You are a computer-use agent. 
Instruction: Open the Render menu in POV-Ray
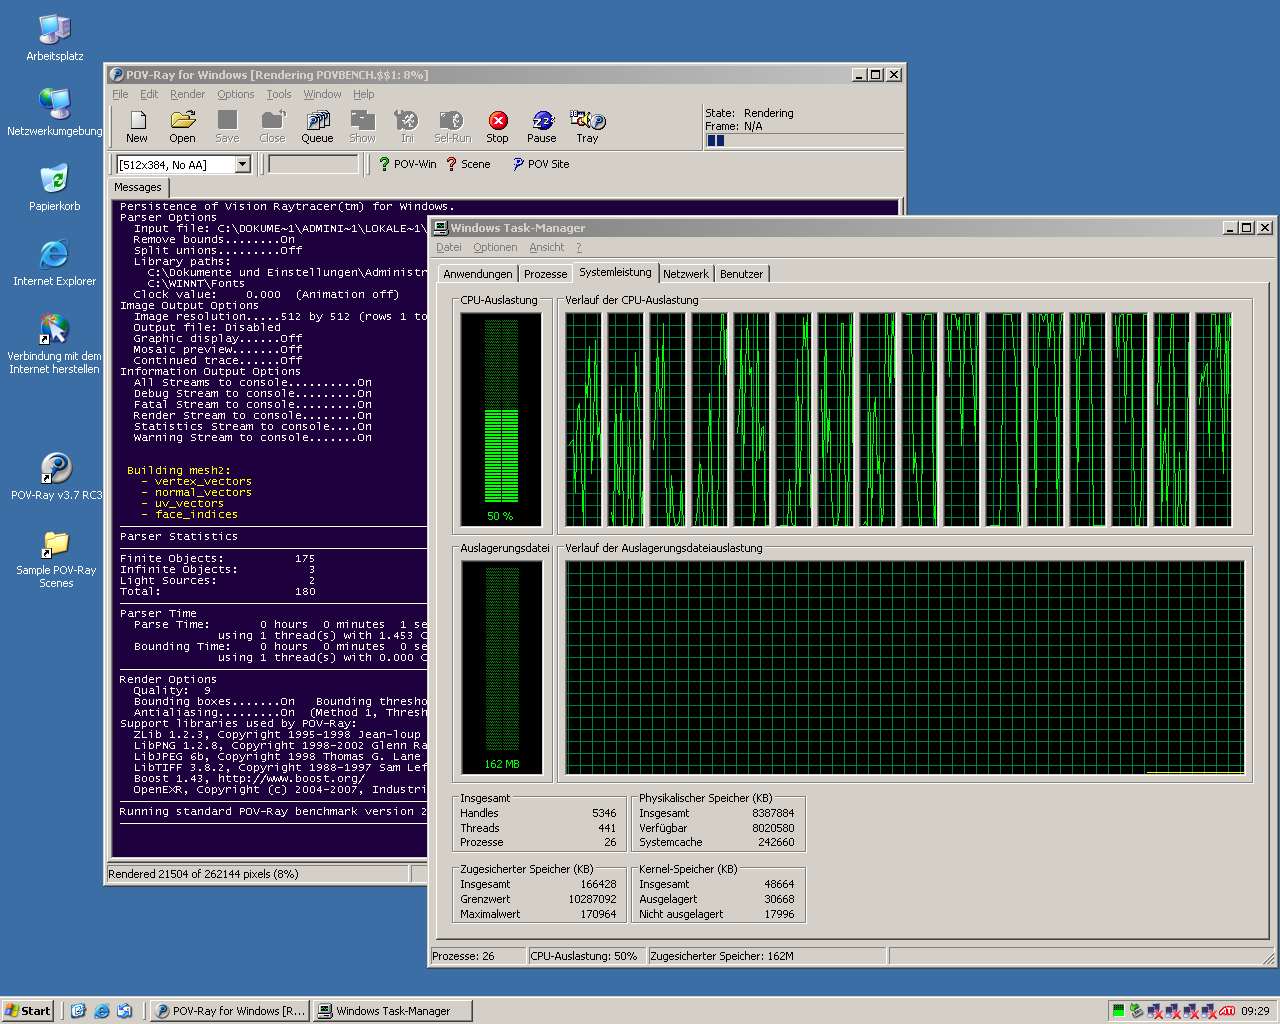pyautogui.click(x=187, y=94)
